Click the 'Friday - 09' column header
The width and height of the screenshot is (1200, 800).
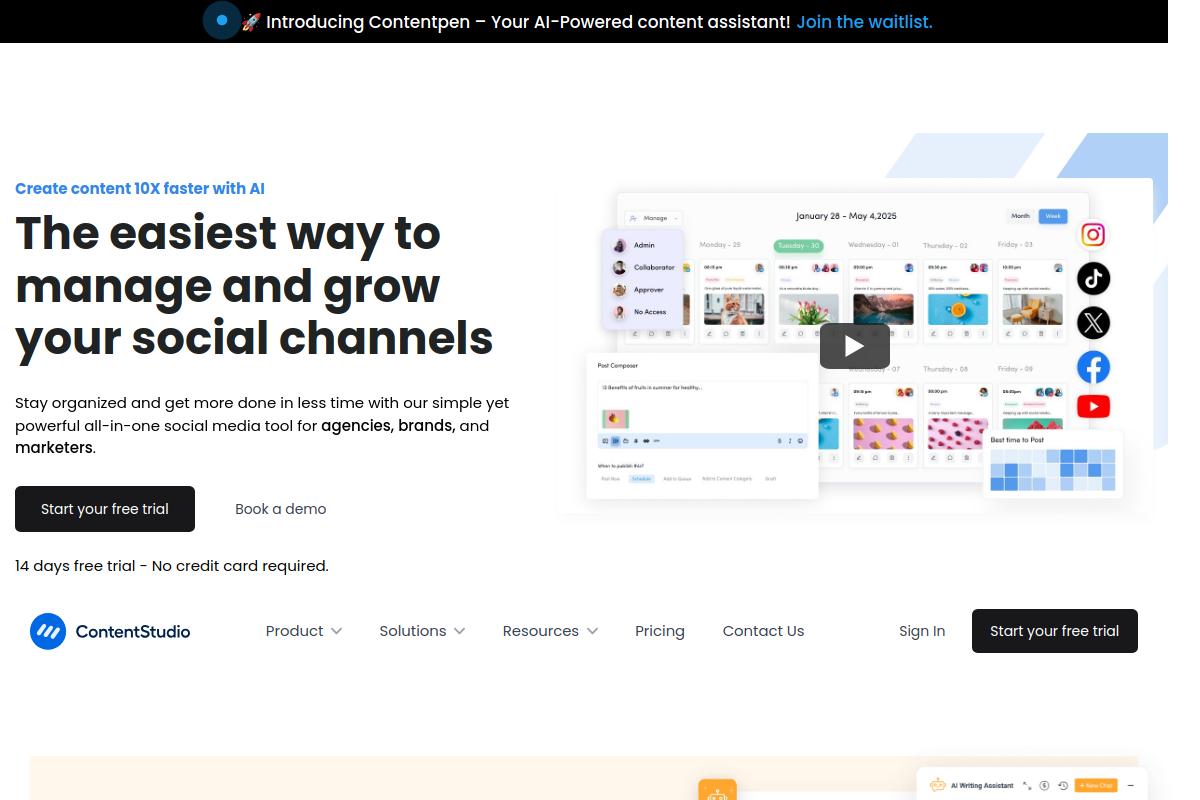tap(1015, 369)
